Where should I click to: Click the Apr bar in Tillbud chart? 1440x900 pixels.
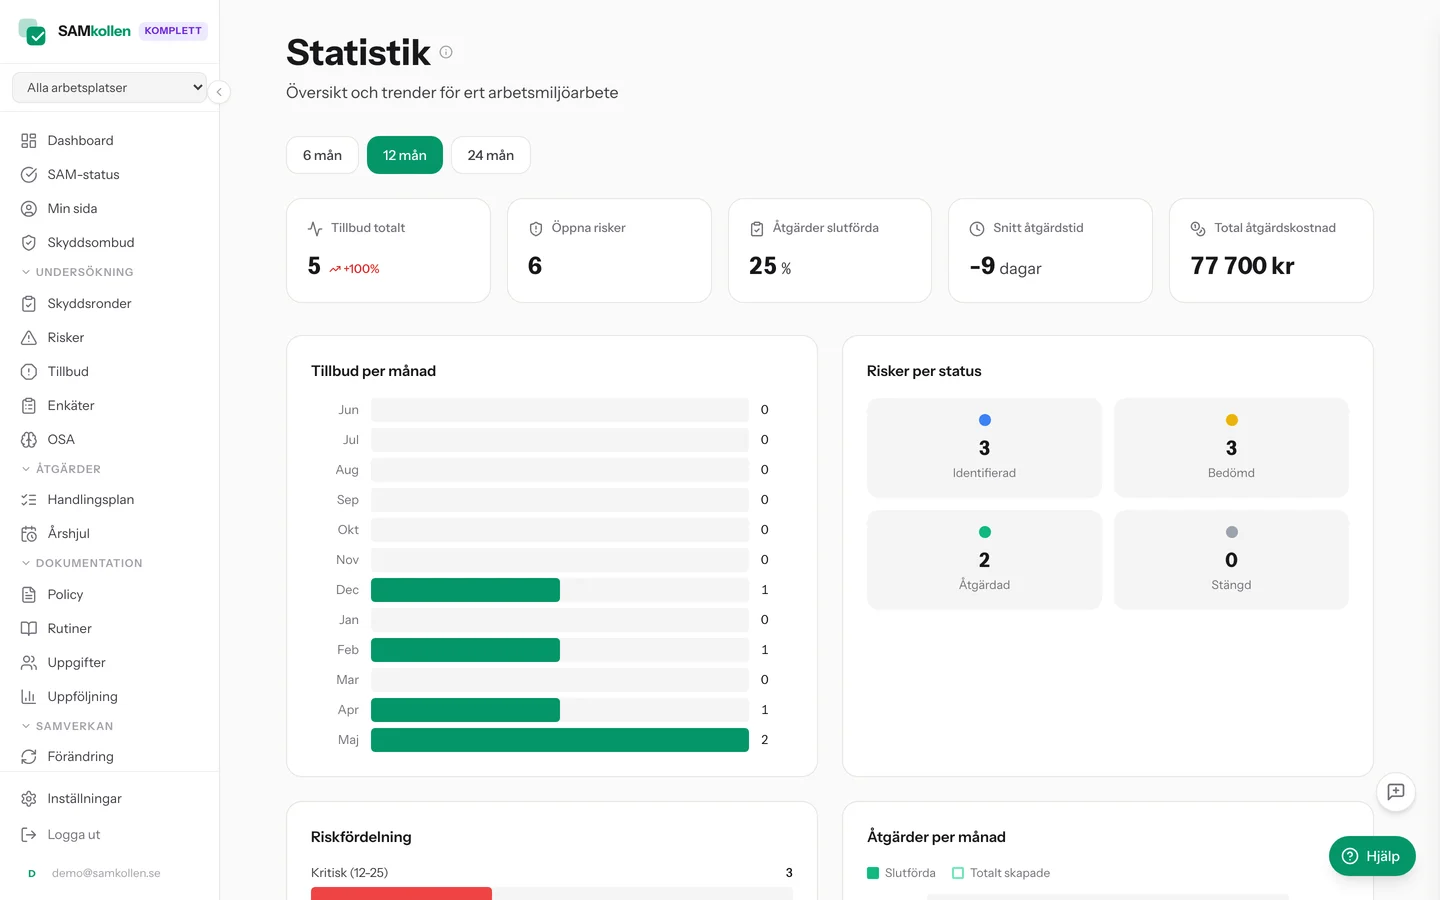click(465, 710)
